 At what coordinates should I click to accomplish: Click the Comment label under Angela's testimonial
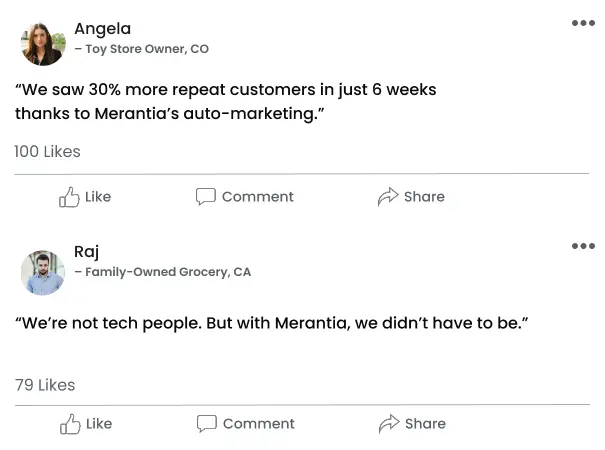pos(258,197)
